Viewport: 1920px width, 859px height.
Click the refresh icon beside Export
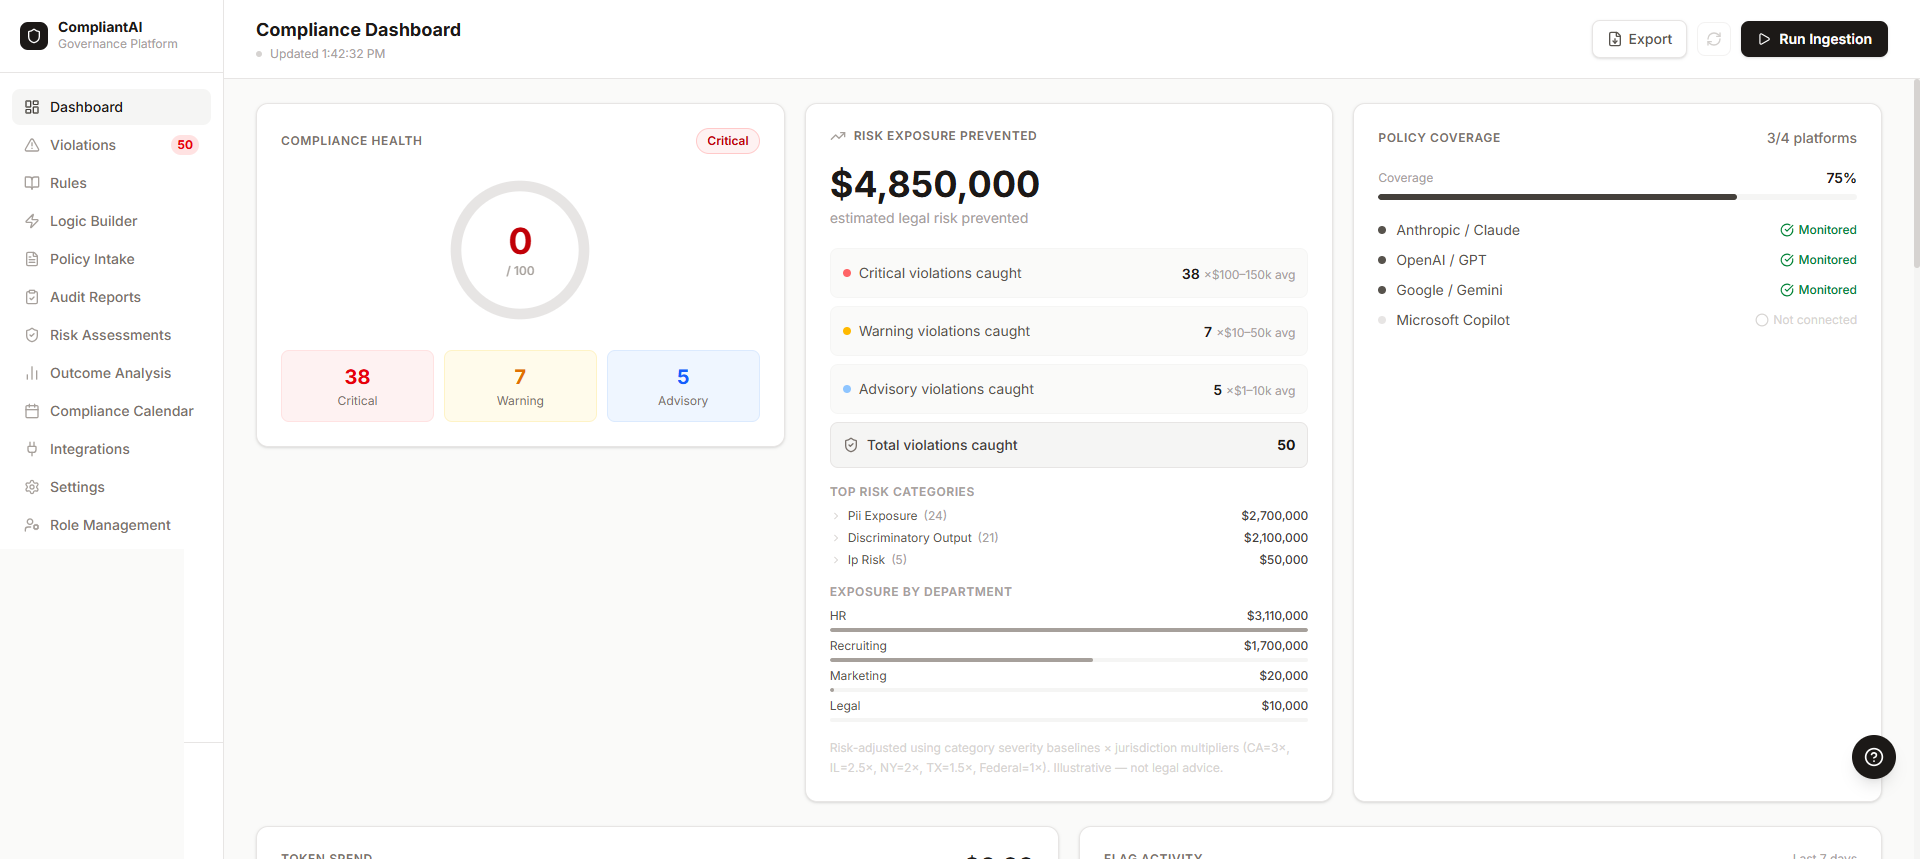(x=1714, y=39)
